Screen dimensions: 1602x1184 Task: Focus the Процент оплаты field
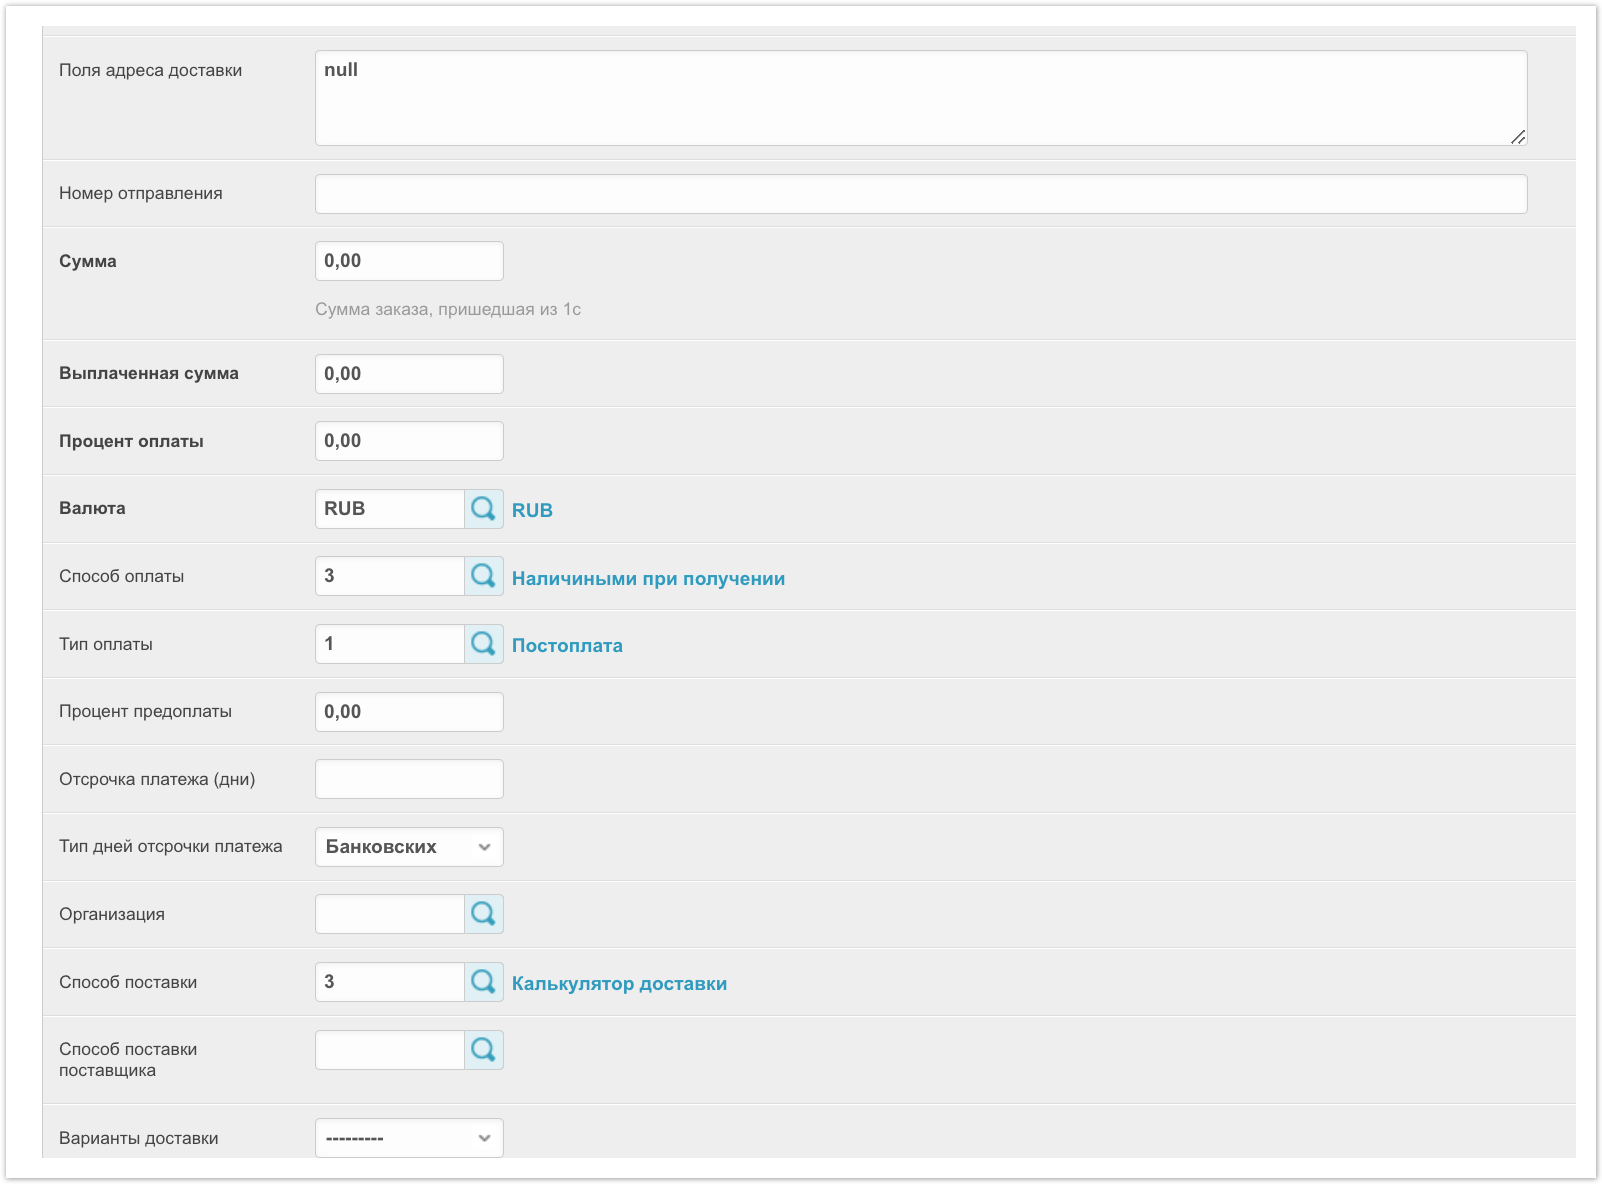point(409,441)
